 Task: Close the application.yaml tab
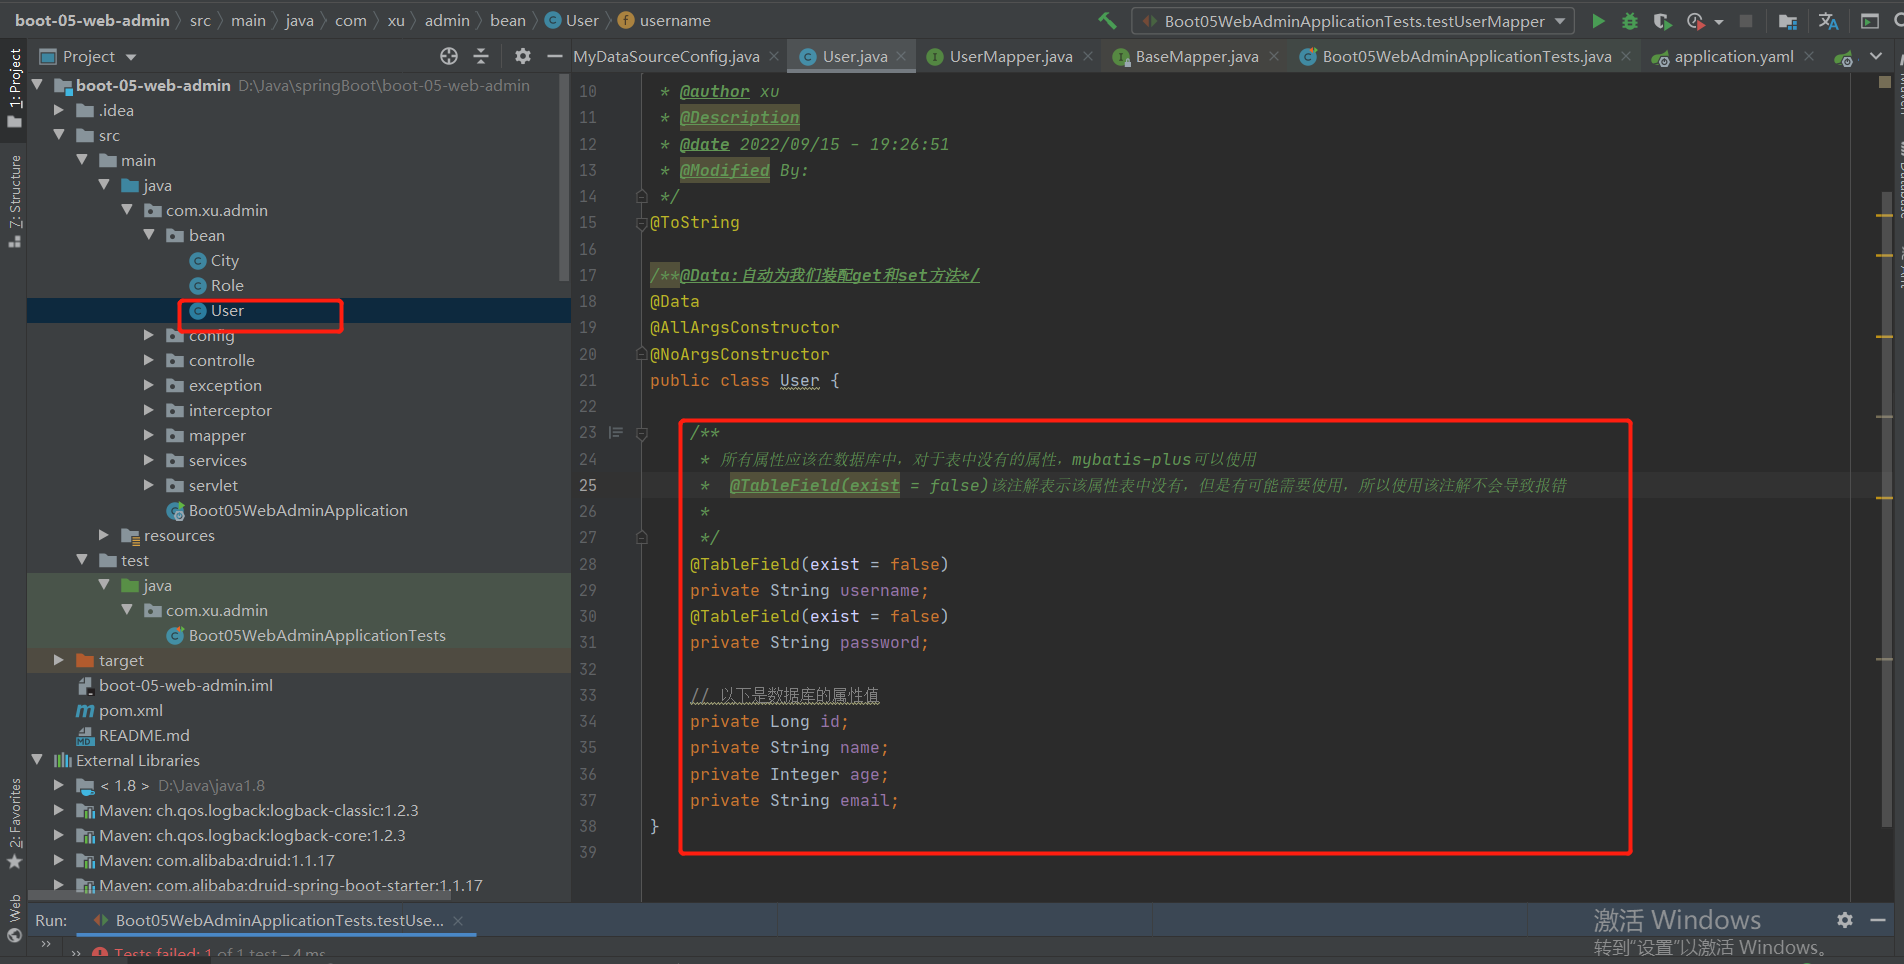(x=1809, y=57)
